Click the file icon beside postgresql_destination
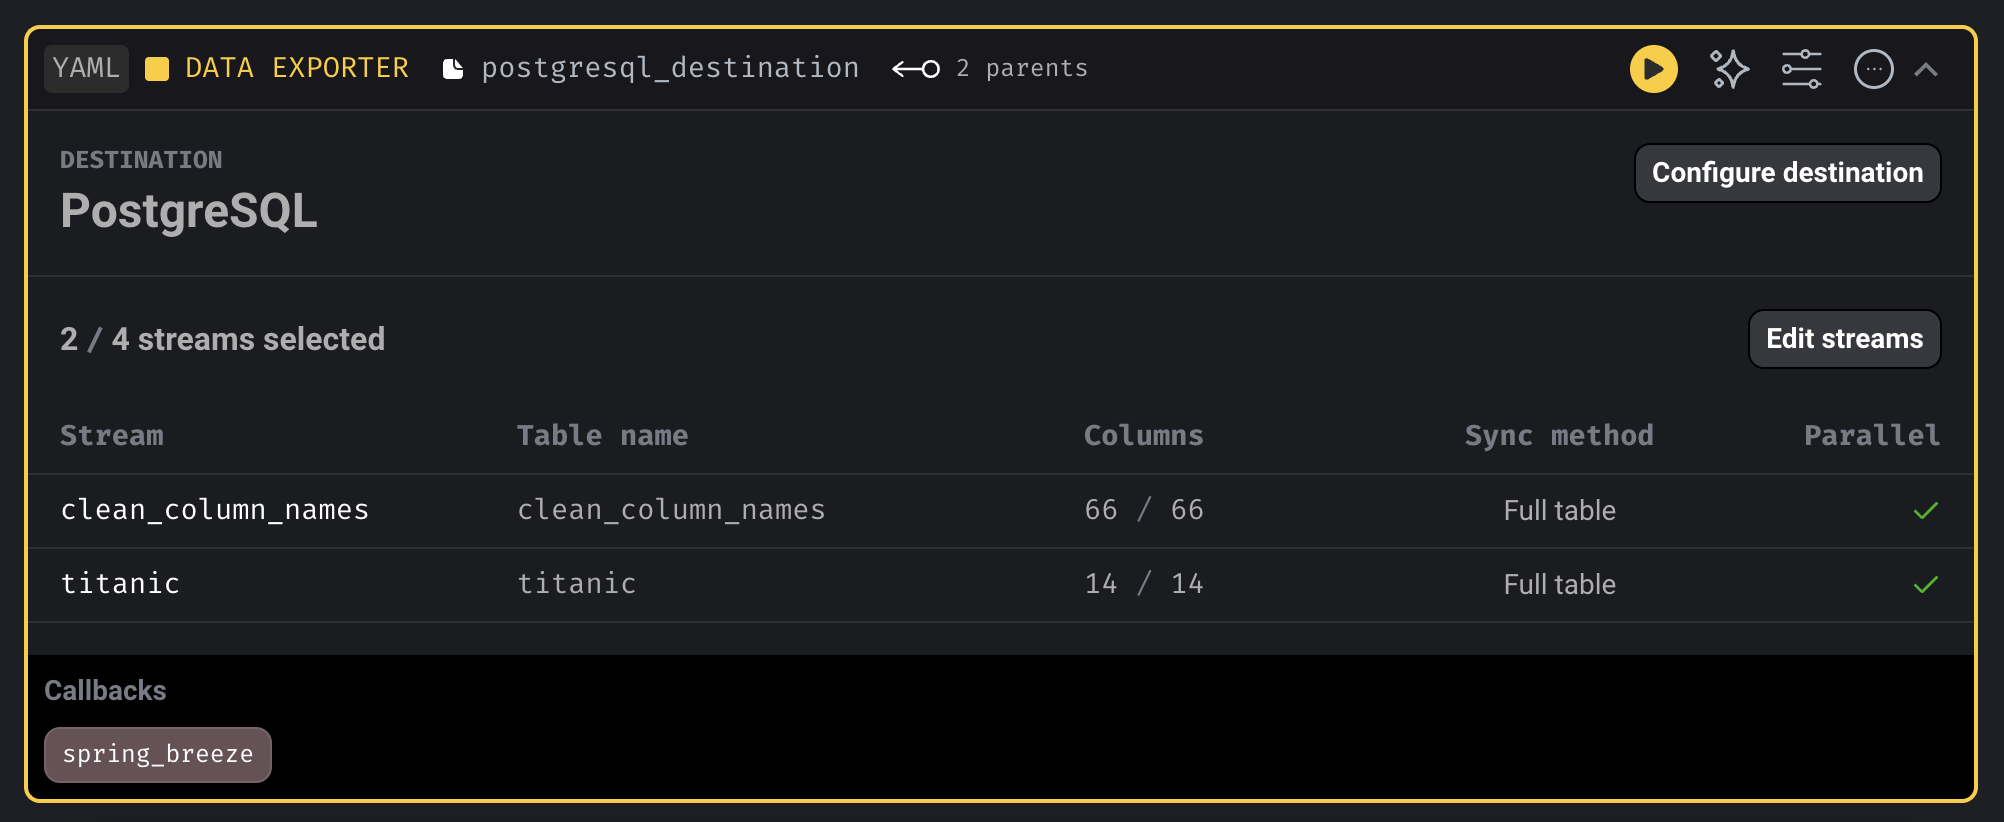2004x822 pixels. (453, 69)
